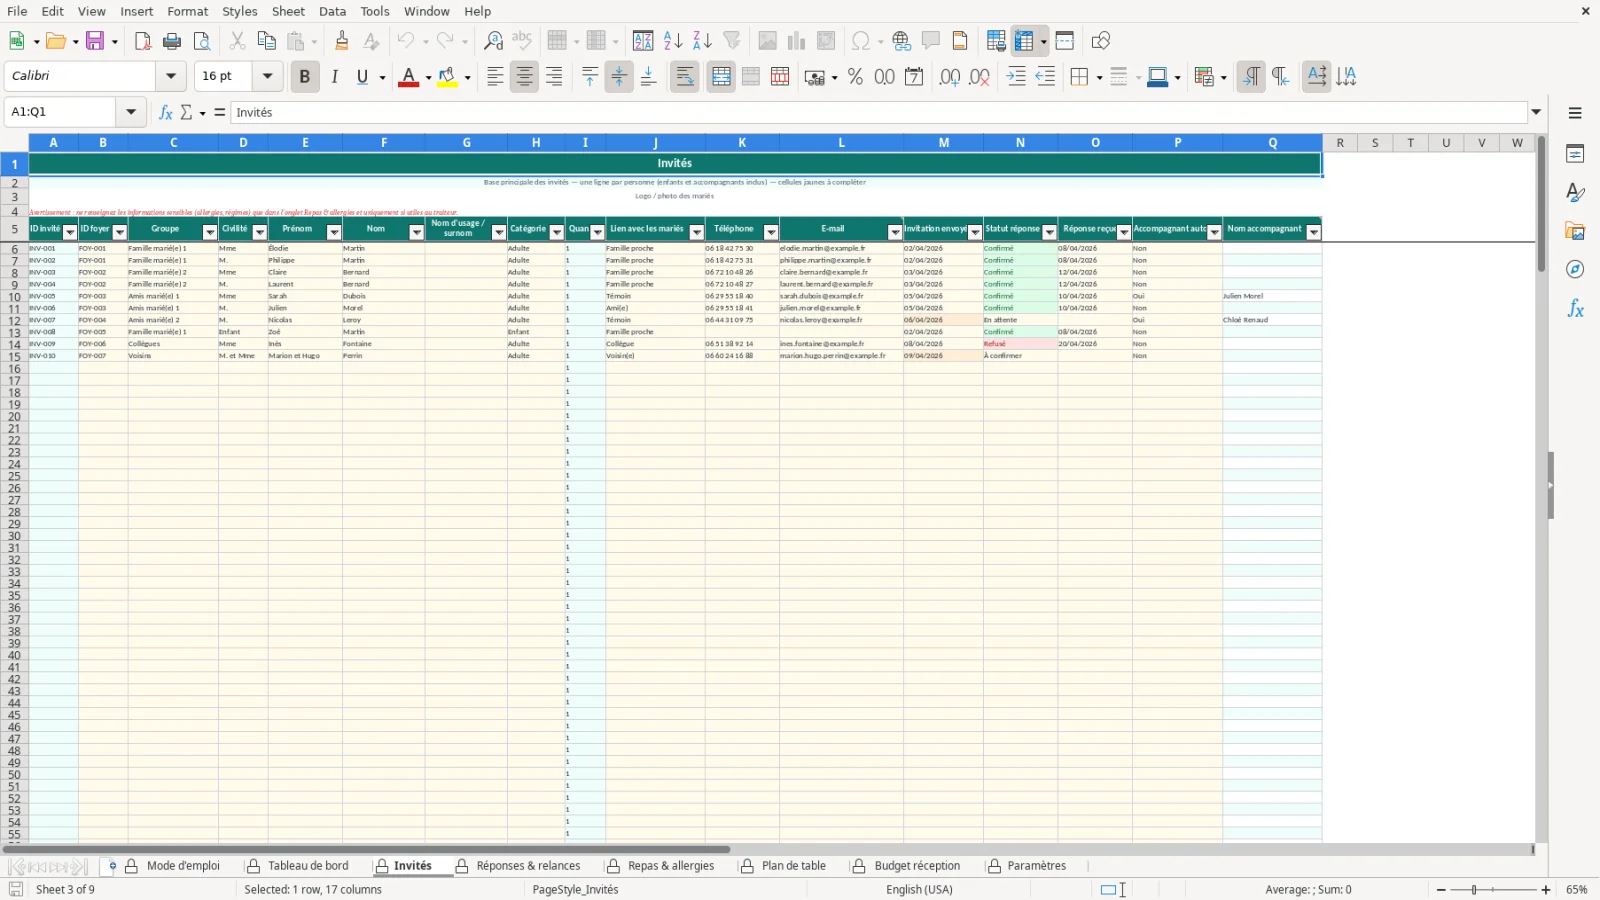Toggle Center Vertically alignment

point(619,77)
